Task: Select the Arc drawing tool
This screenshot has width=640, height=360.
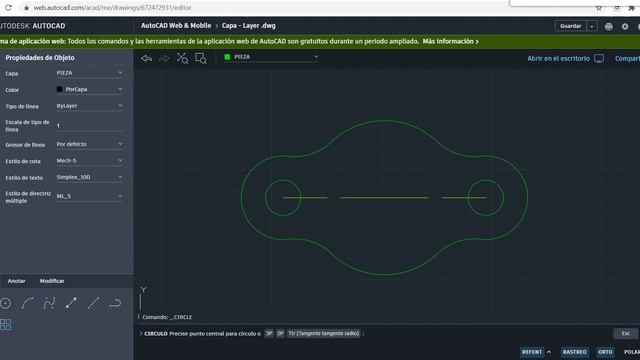Action: point(27,303)
